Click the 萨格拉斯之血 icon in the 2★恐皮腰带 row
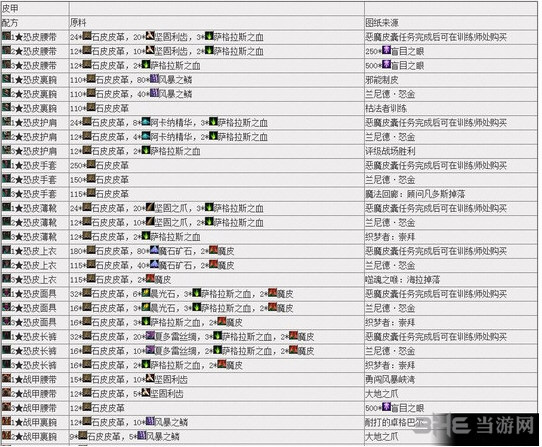This screenshot has width=542, height=447. click(x=209, y=50)
